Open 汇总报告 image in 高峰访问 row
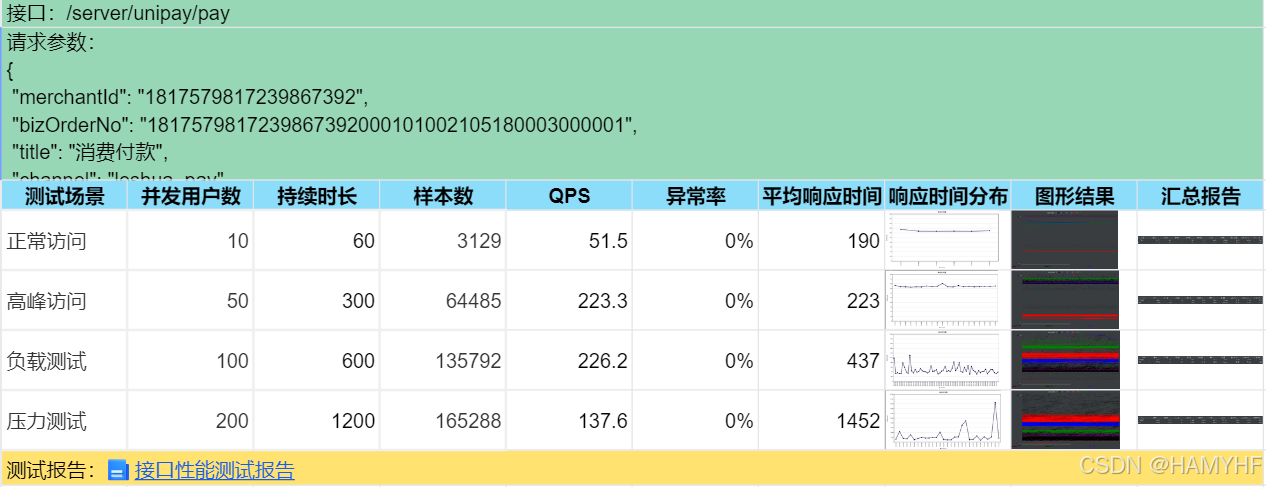Screen dimensions: 1266x487 coord(1200,300)
